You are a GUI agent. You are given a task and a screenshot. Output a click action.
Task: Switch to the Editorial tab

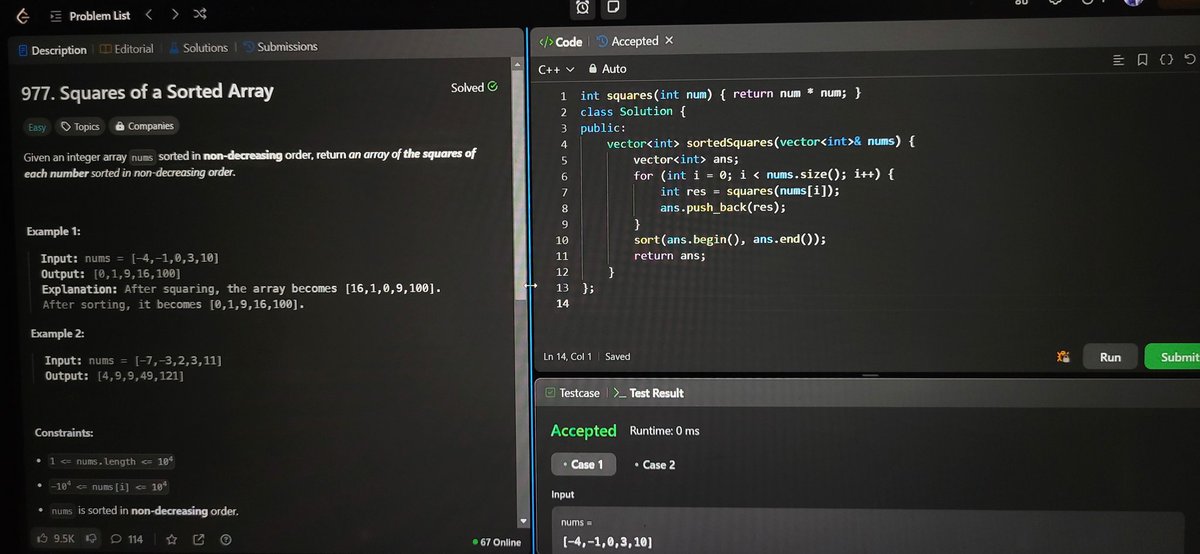pyautogui.click(x=127, y=48)
